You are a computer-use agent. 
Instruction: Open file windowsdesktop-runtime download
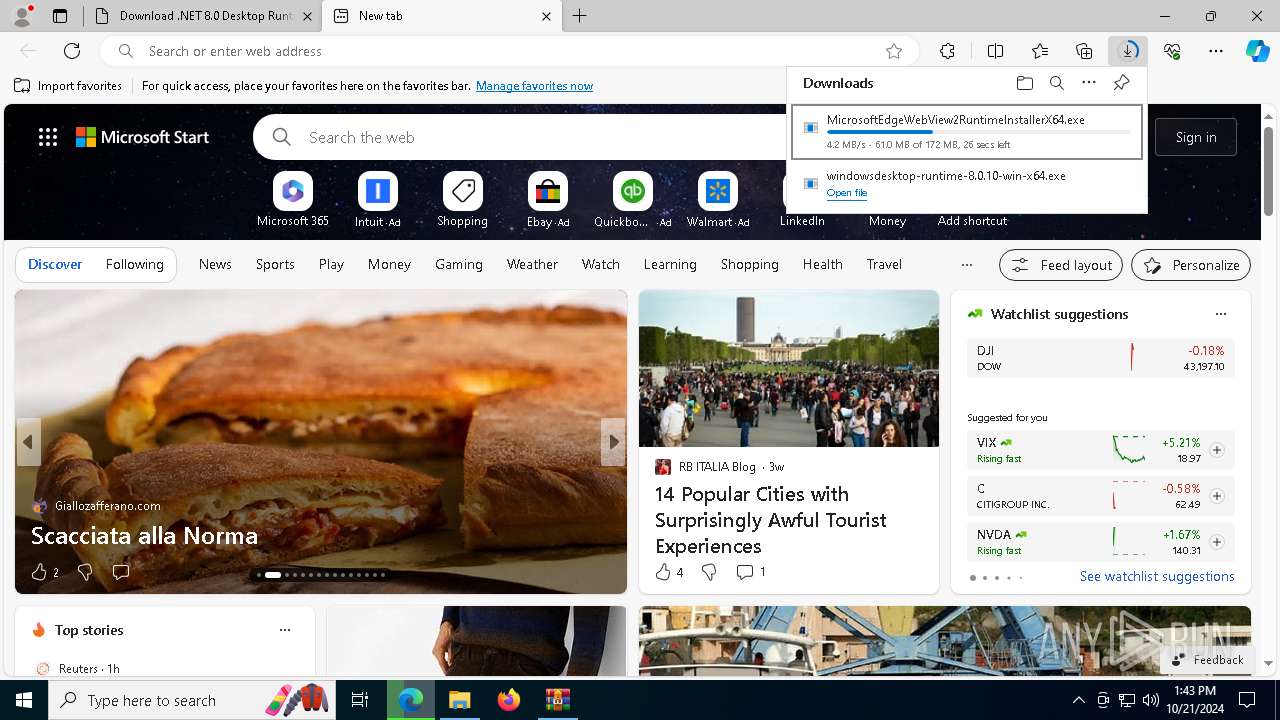[847, 193]
